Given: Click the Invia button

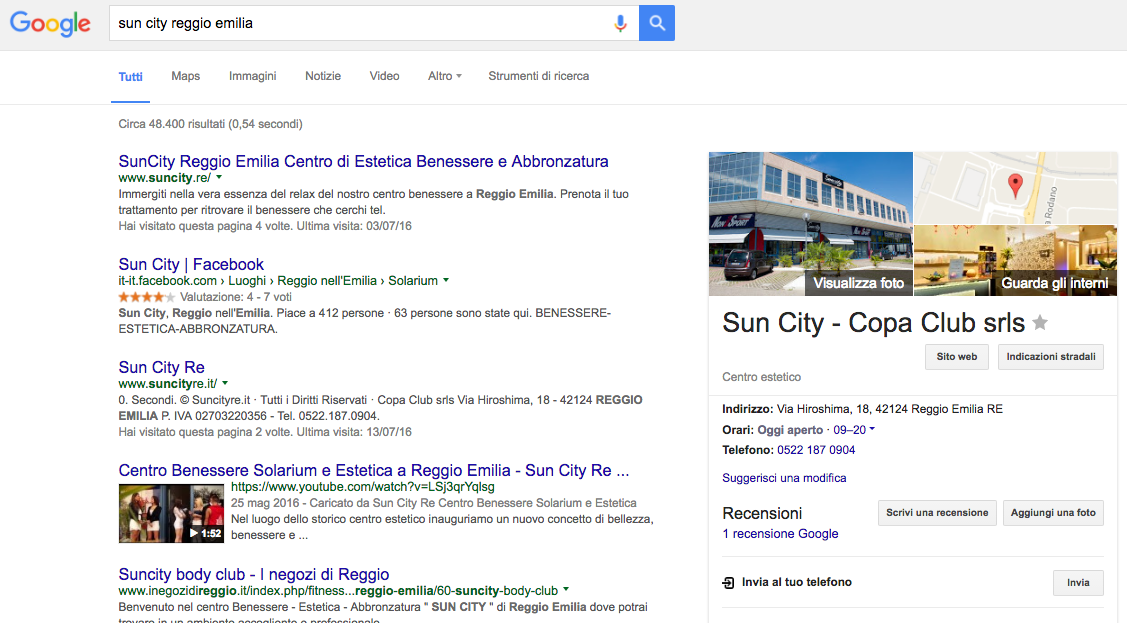Looking at the screenshot, I should [x=1078, y=583].
